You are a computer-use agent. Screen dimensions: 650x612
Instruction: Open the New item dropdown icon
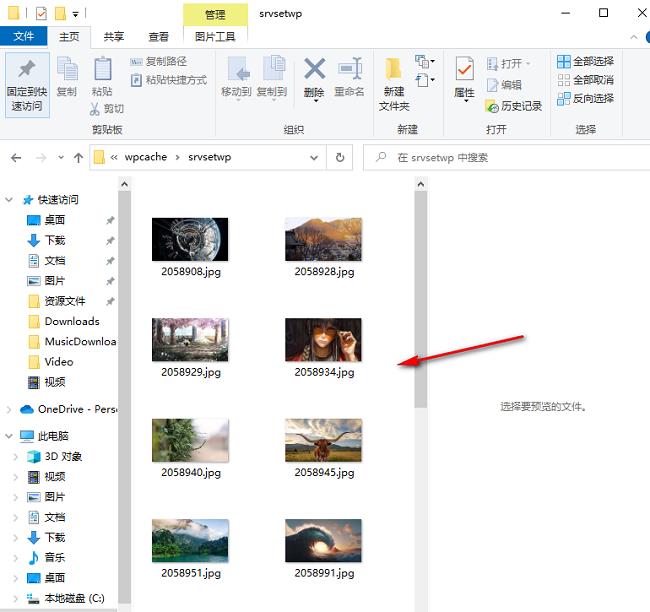click(424, 62)
